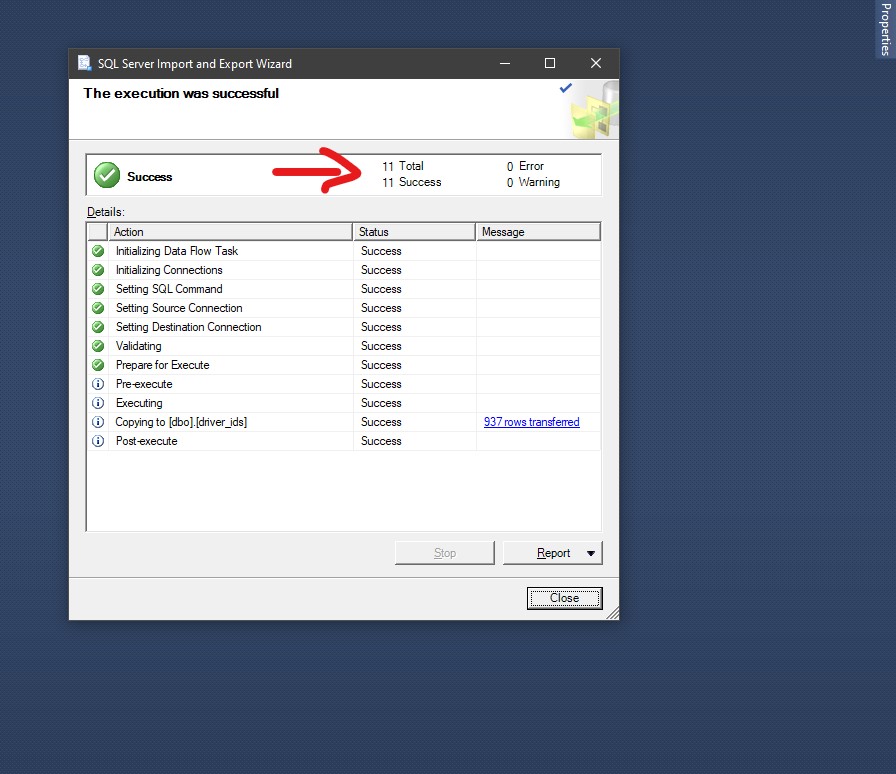This screenshot has width=896, height=774.
Task: Click the SQL Server wizard icon in title bar
Action: pyautogui.click(x=84, y=63)
